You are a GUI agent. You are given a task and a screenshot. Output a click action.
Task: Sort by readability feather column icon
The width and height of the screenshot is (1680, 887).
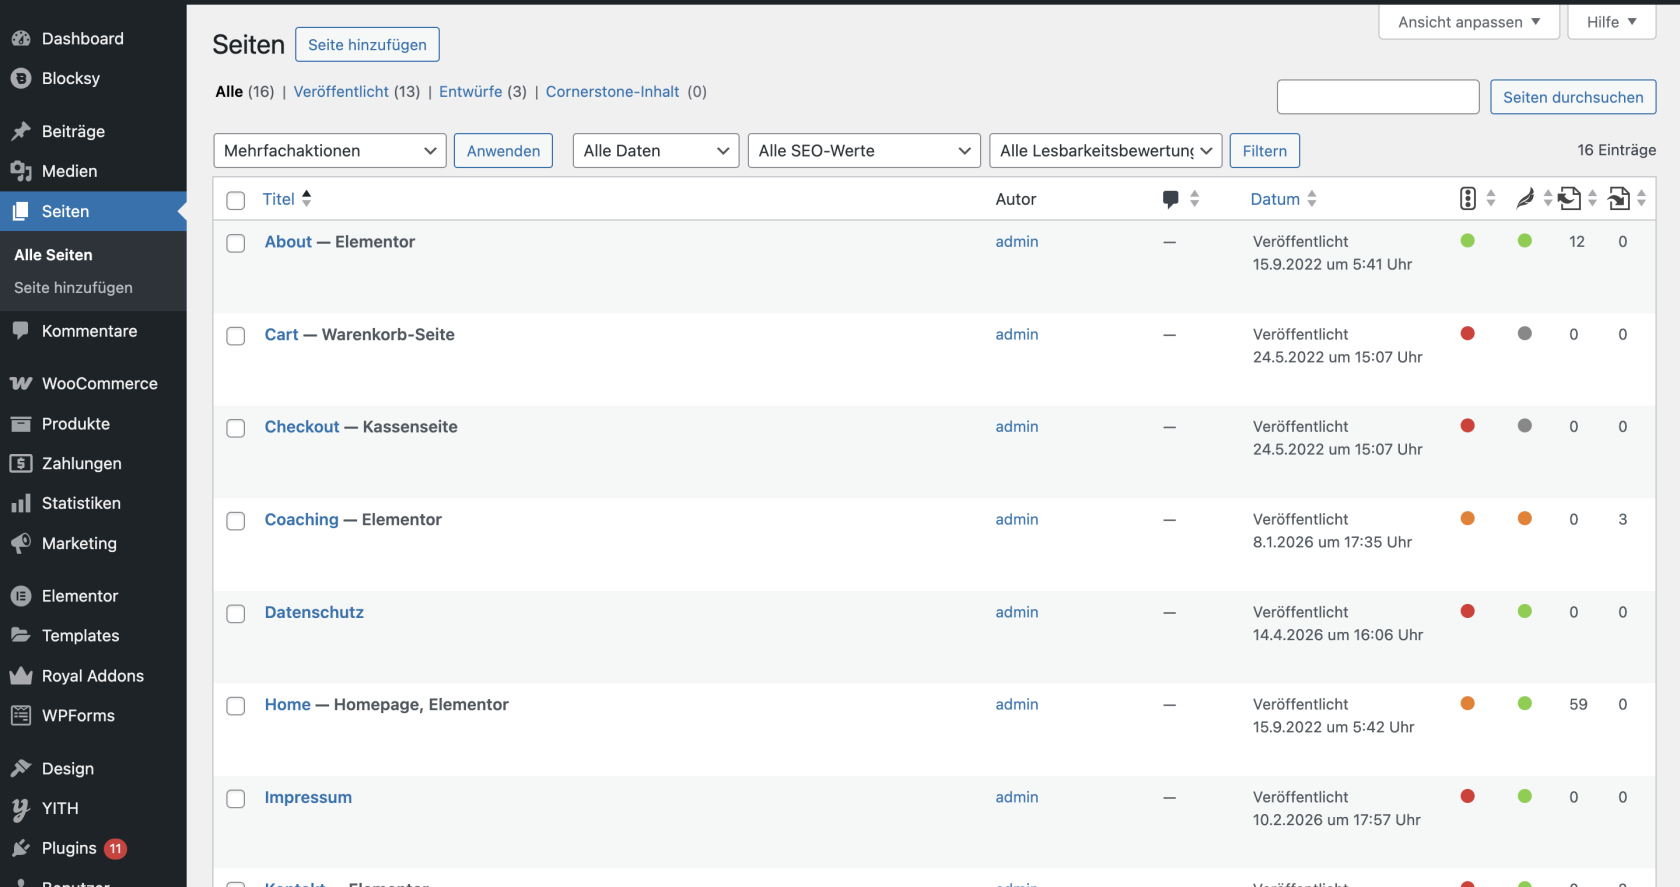(x=1525, y=199)
